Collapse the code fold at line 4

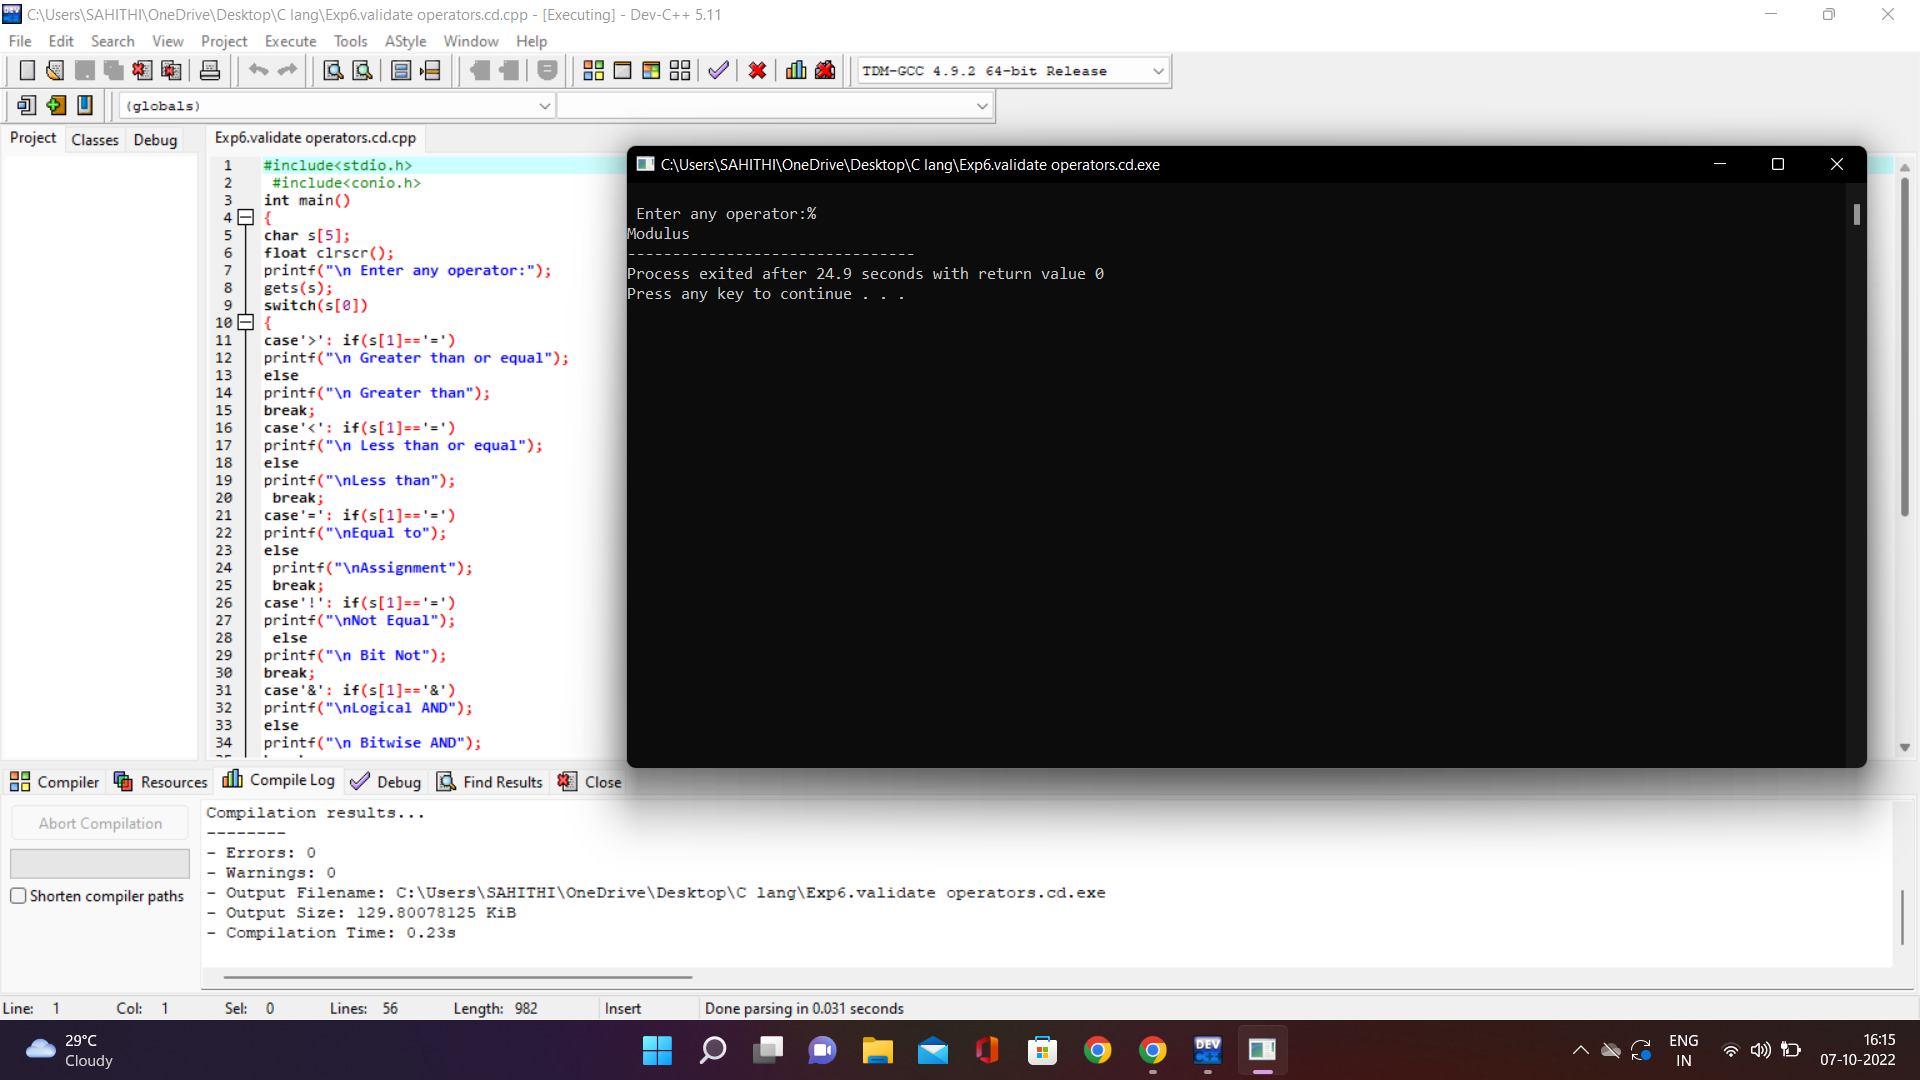point(245,217)
